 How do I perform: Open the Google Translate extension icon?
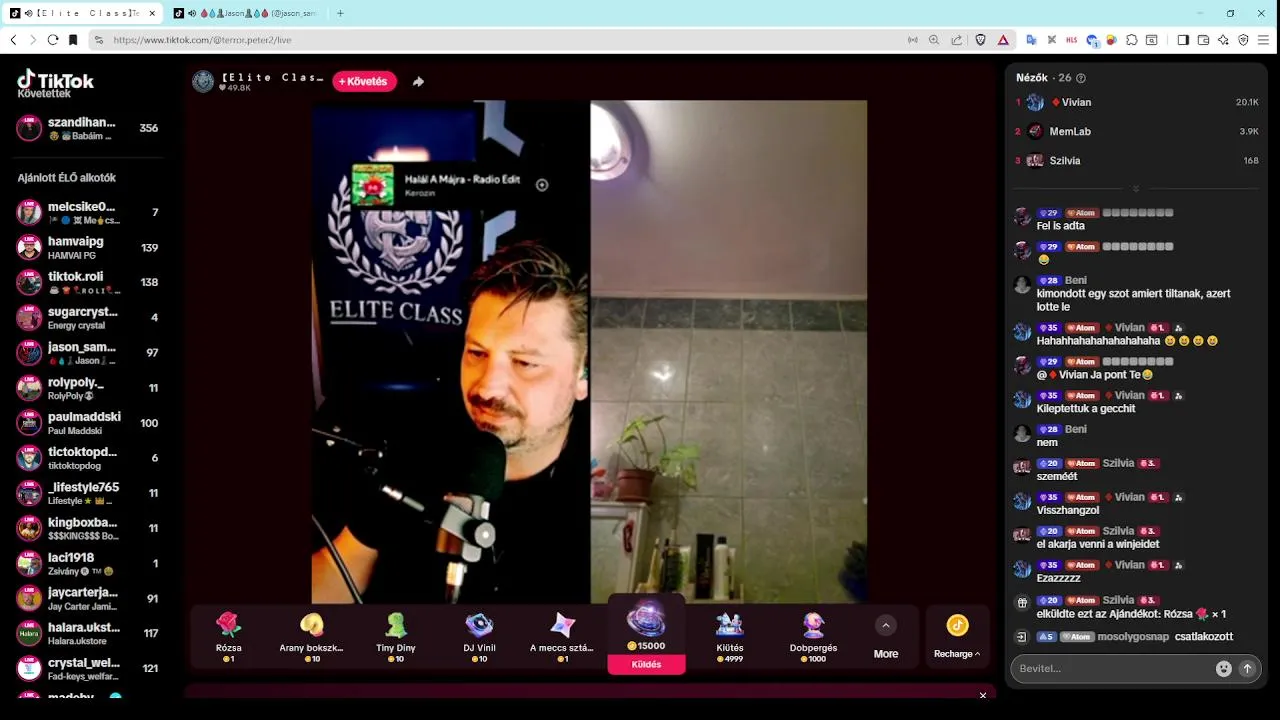pos(1031,40)
